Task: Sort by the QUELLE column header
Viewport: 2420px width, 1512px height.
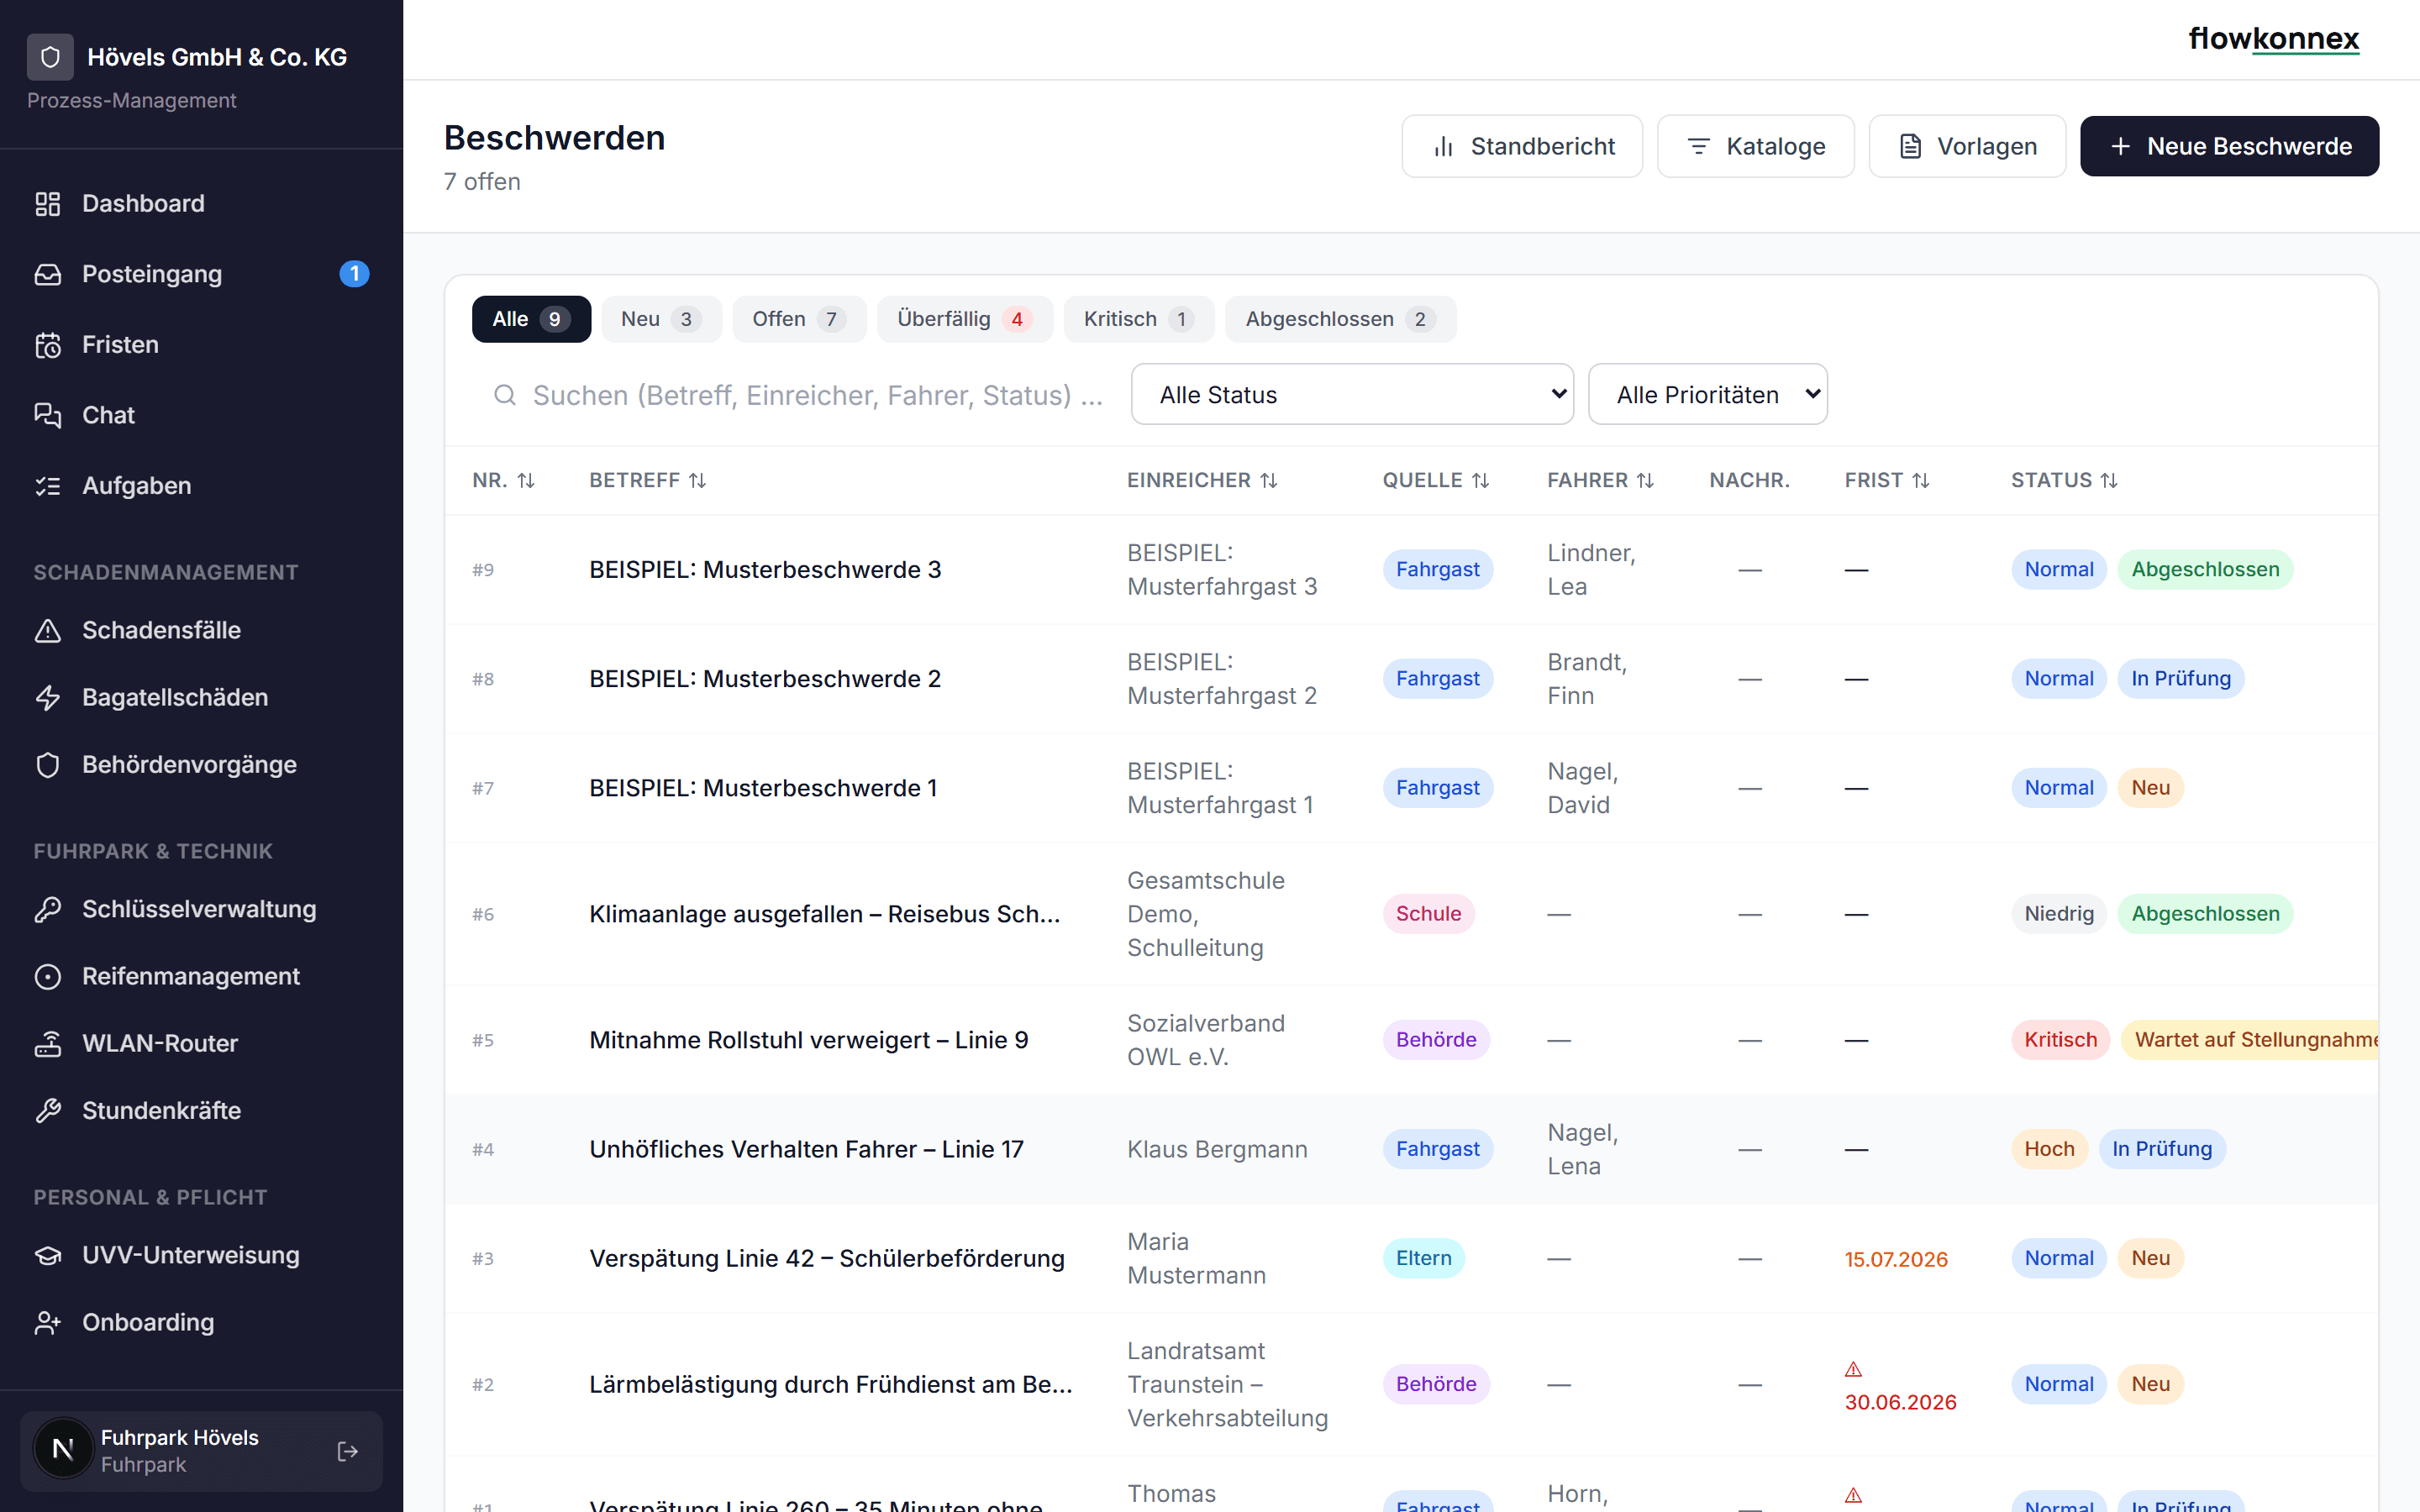Action: (x=1436, y=480)
